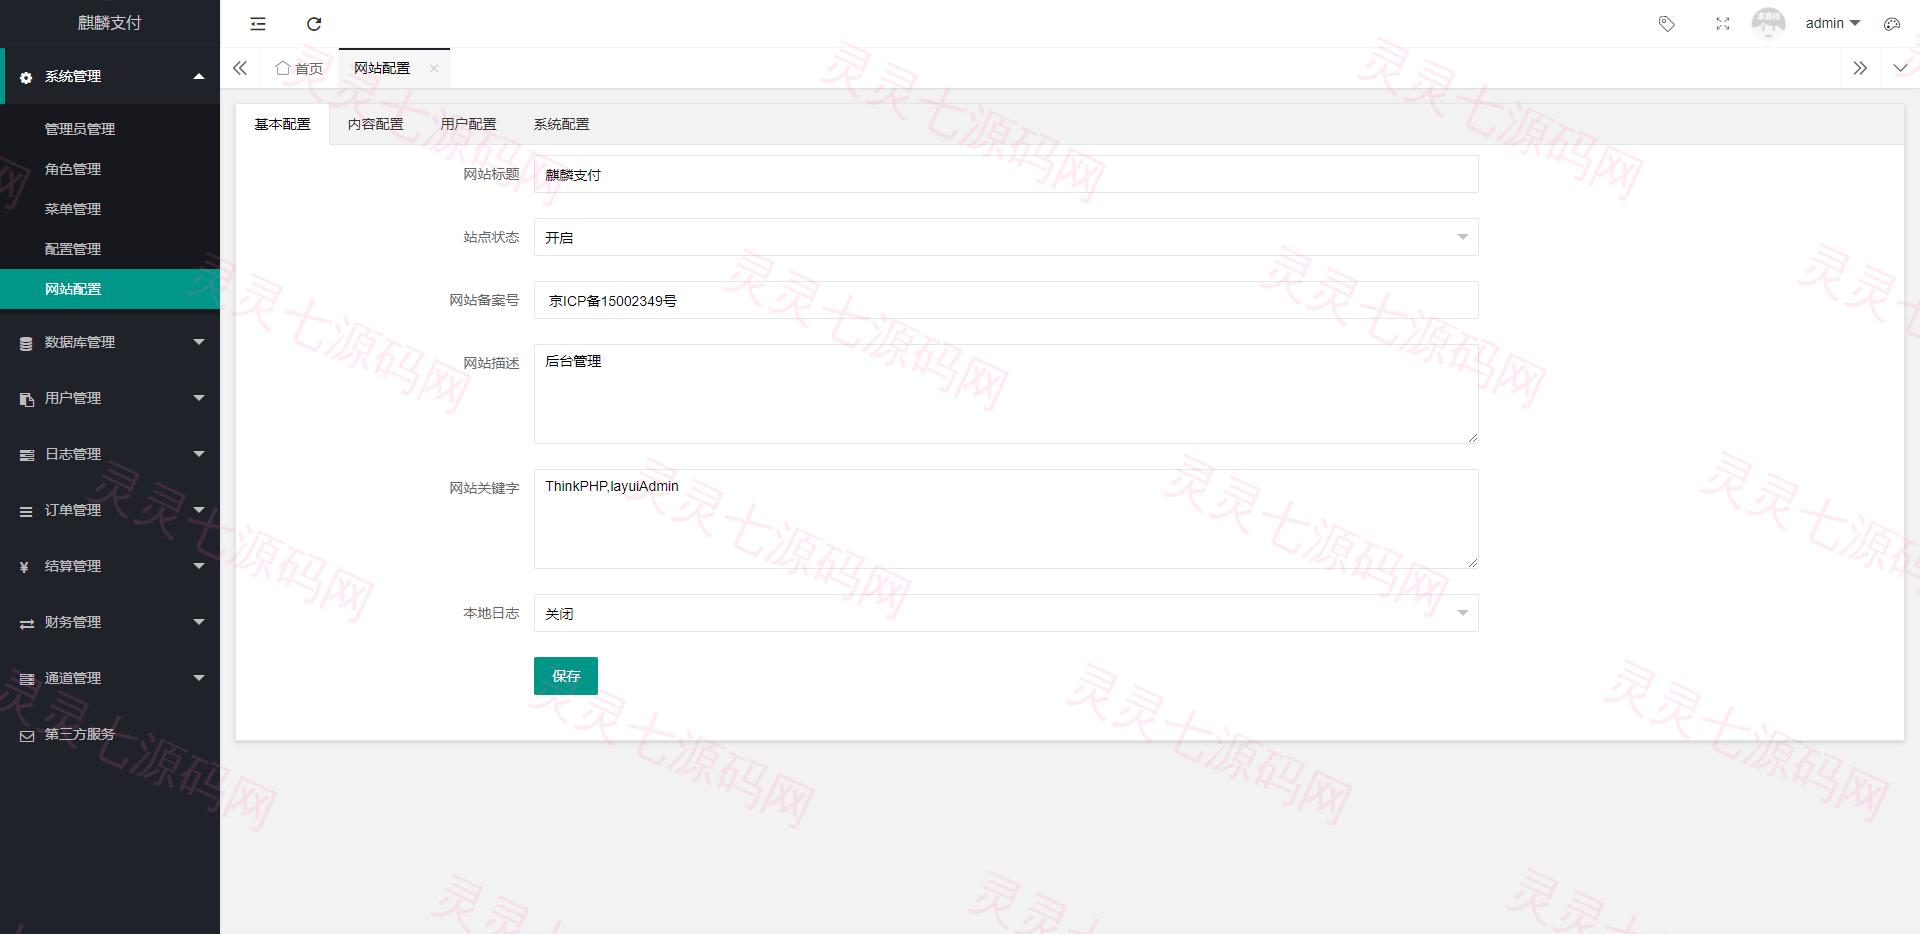Switch to the 用户配置 tab
1920x934 pixels.
(469, 124)
